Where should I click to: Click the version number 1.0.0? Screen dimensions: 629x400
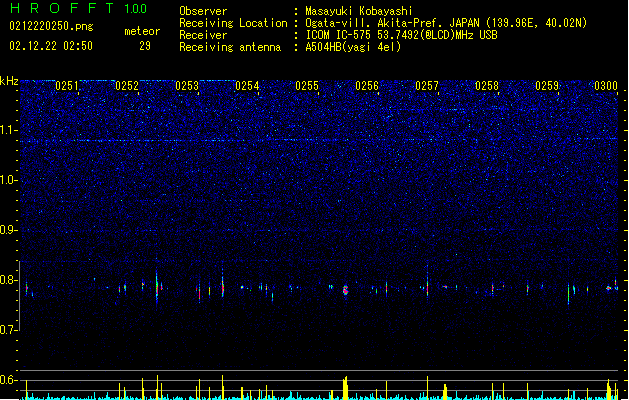136,9
